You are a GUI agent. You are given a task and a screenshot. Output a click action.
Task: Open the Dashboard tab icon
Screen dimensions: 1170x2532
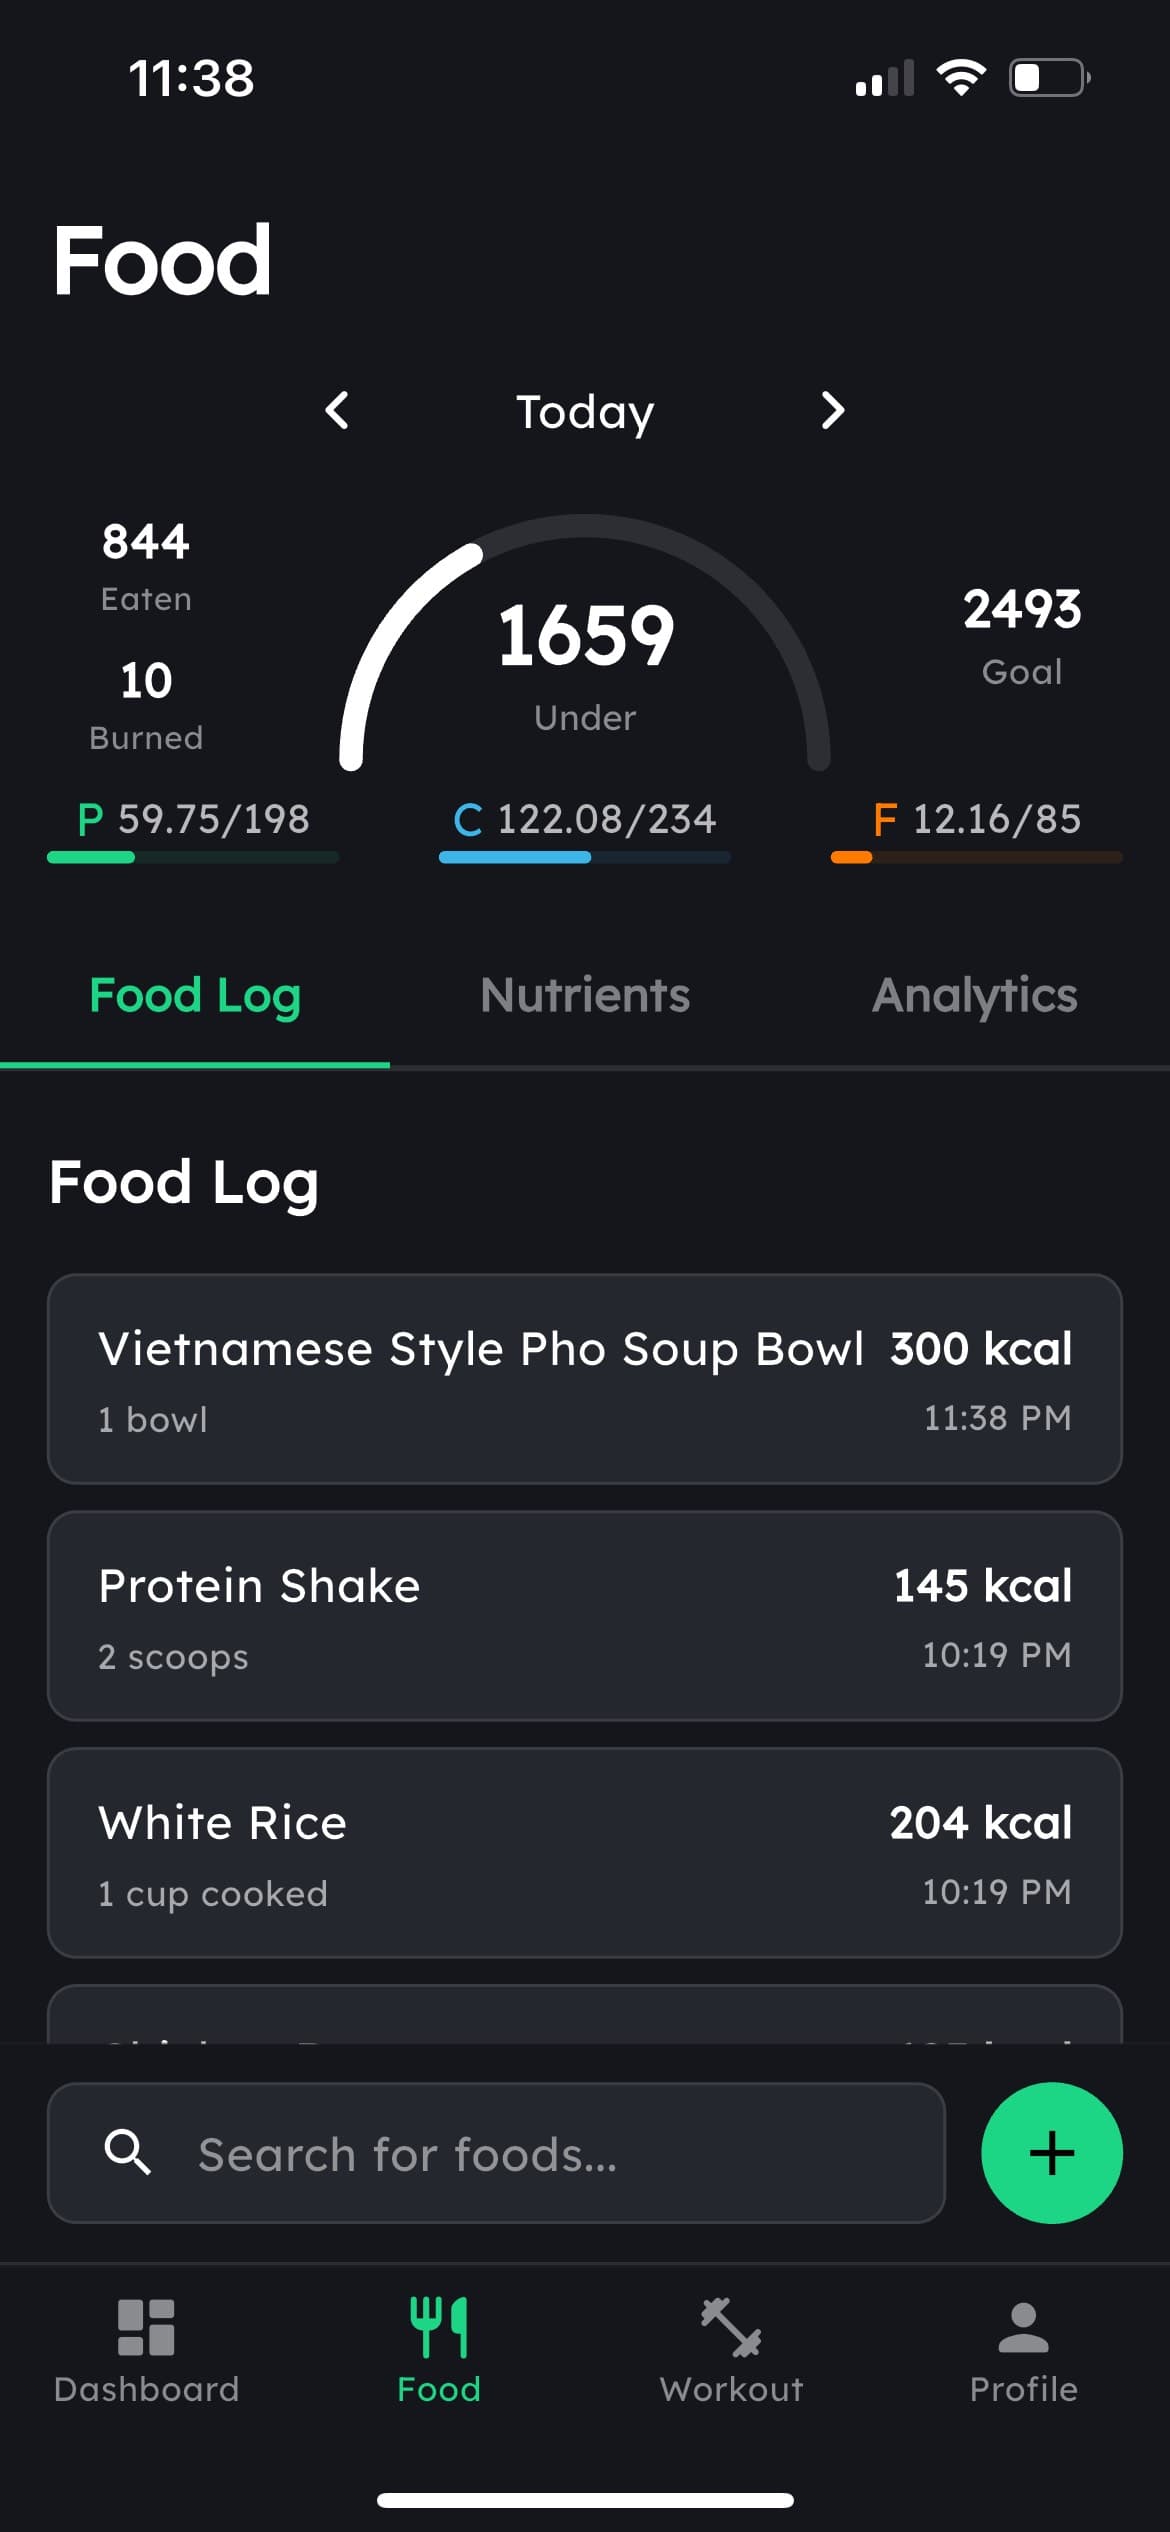coord(146,2327)
